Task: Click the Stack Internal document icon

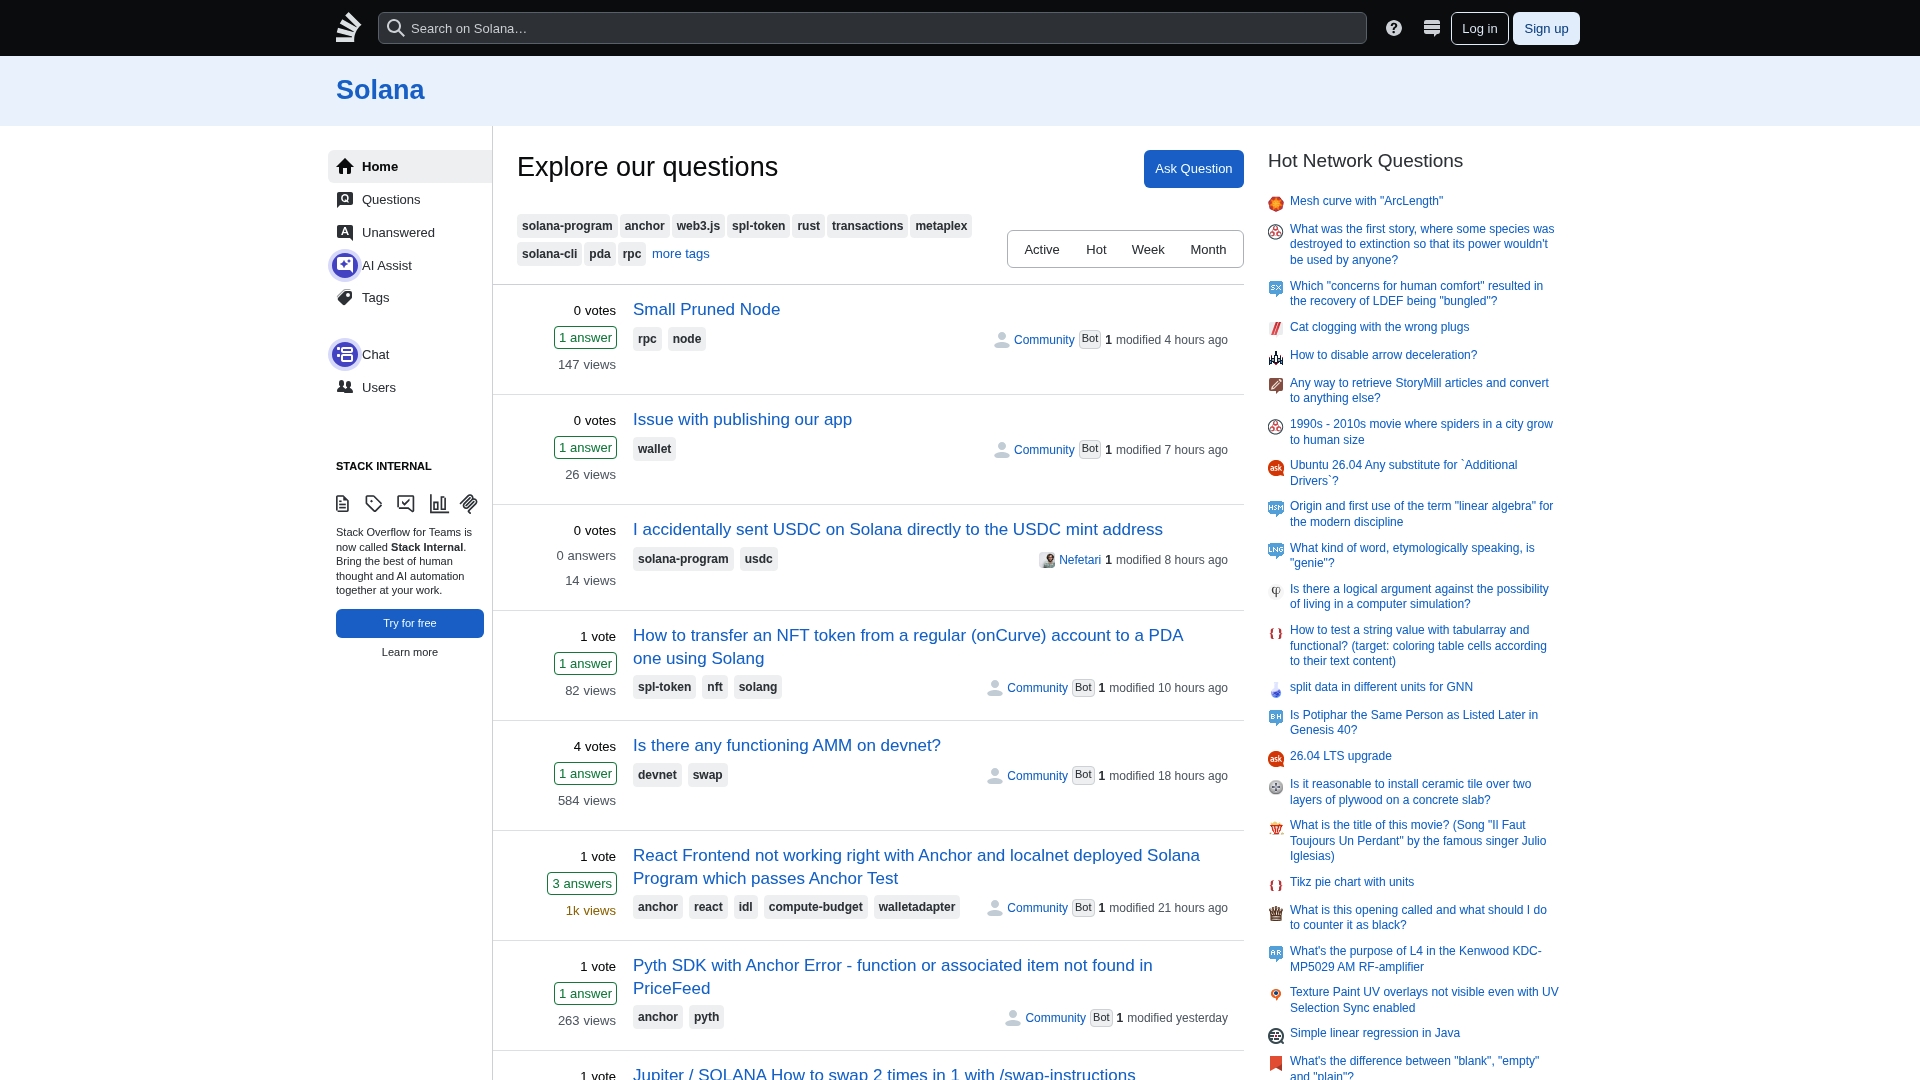Action: (x=343, y=504)
